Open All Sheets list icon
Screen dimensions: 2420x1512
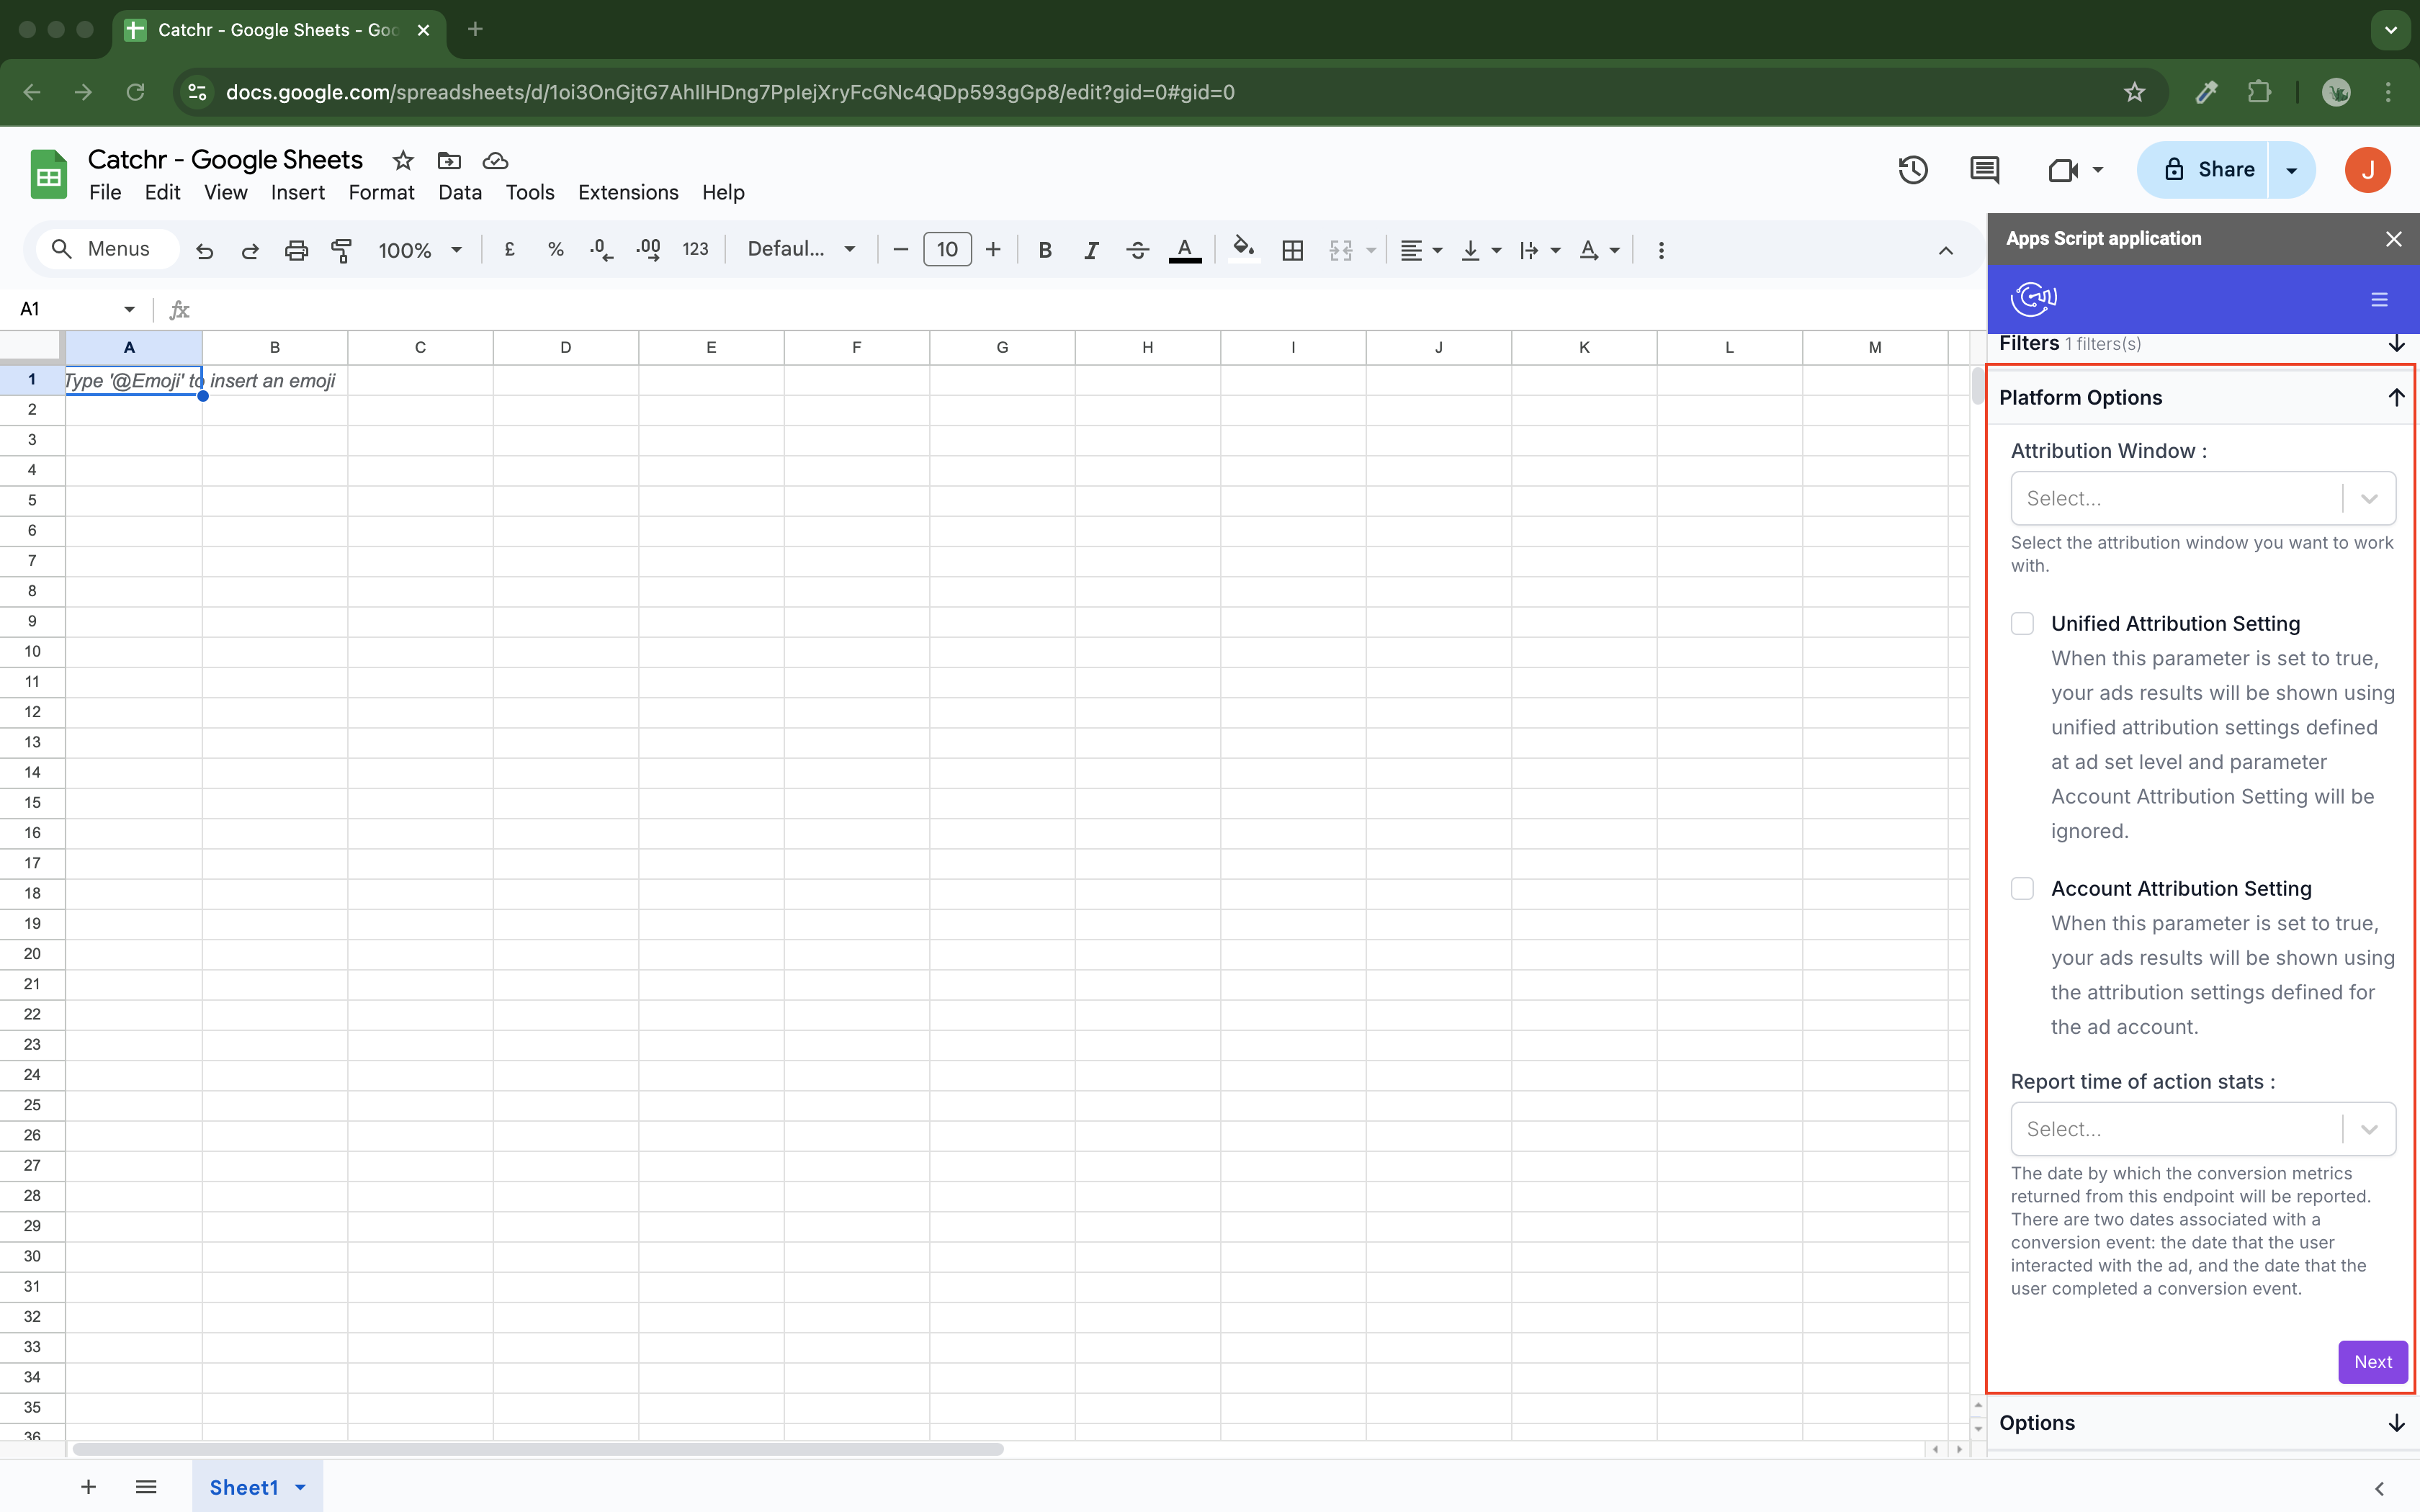tap(146, 1487)
